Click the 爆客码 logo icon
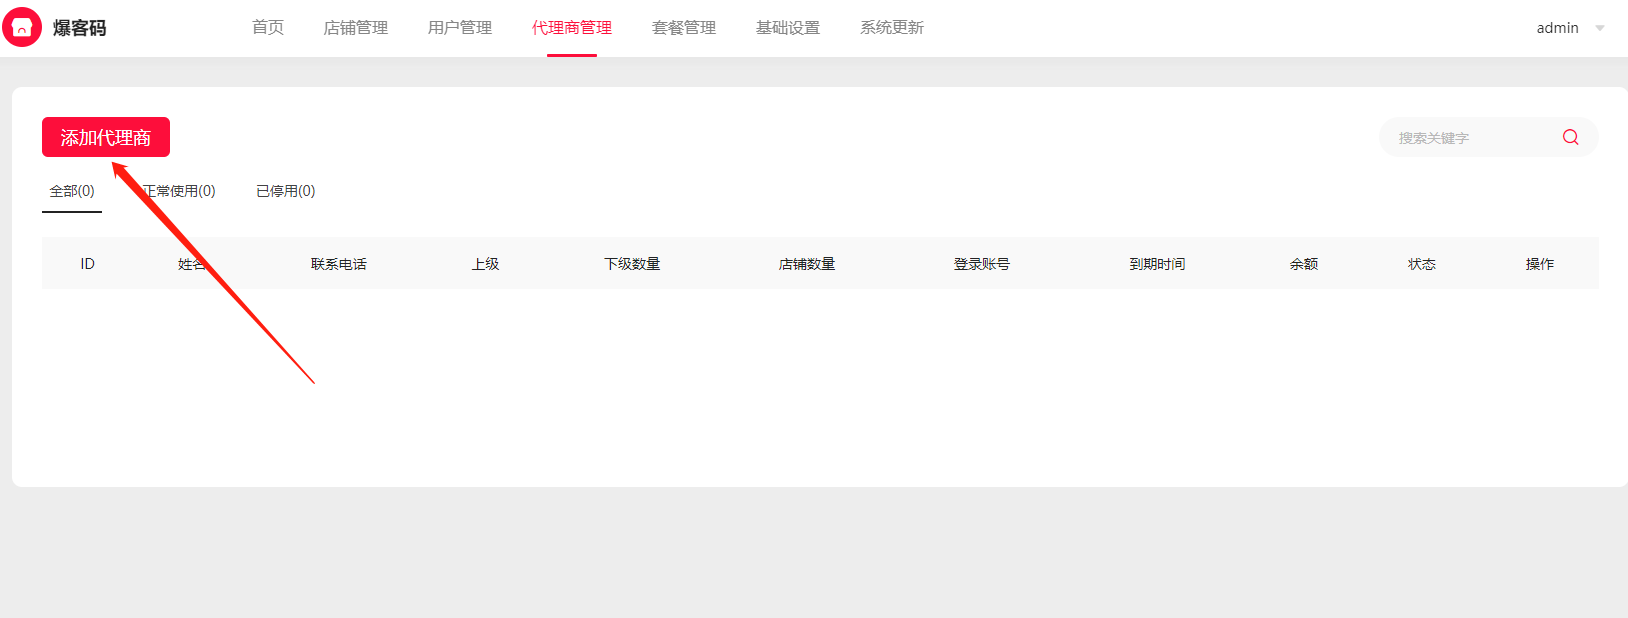The height and width of the screenshot is (618, 1628). click(22, 28)
